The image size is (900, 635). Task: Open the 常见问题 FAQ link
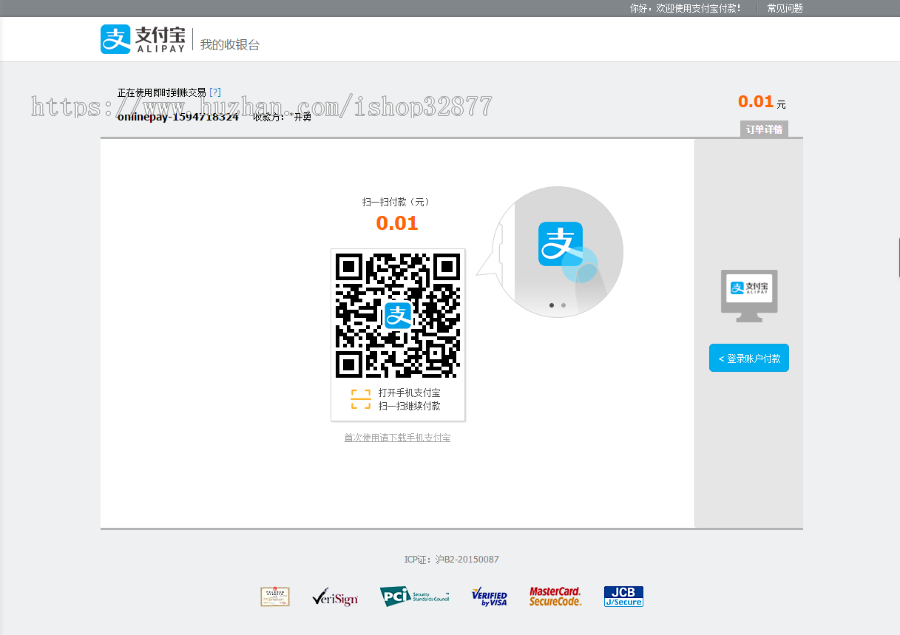coord(785,8)
